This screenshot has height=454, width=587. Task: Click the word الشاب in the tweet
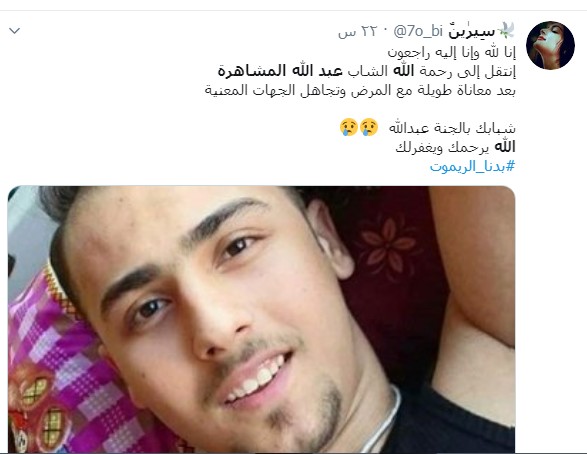(x=367, y=71)
